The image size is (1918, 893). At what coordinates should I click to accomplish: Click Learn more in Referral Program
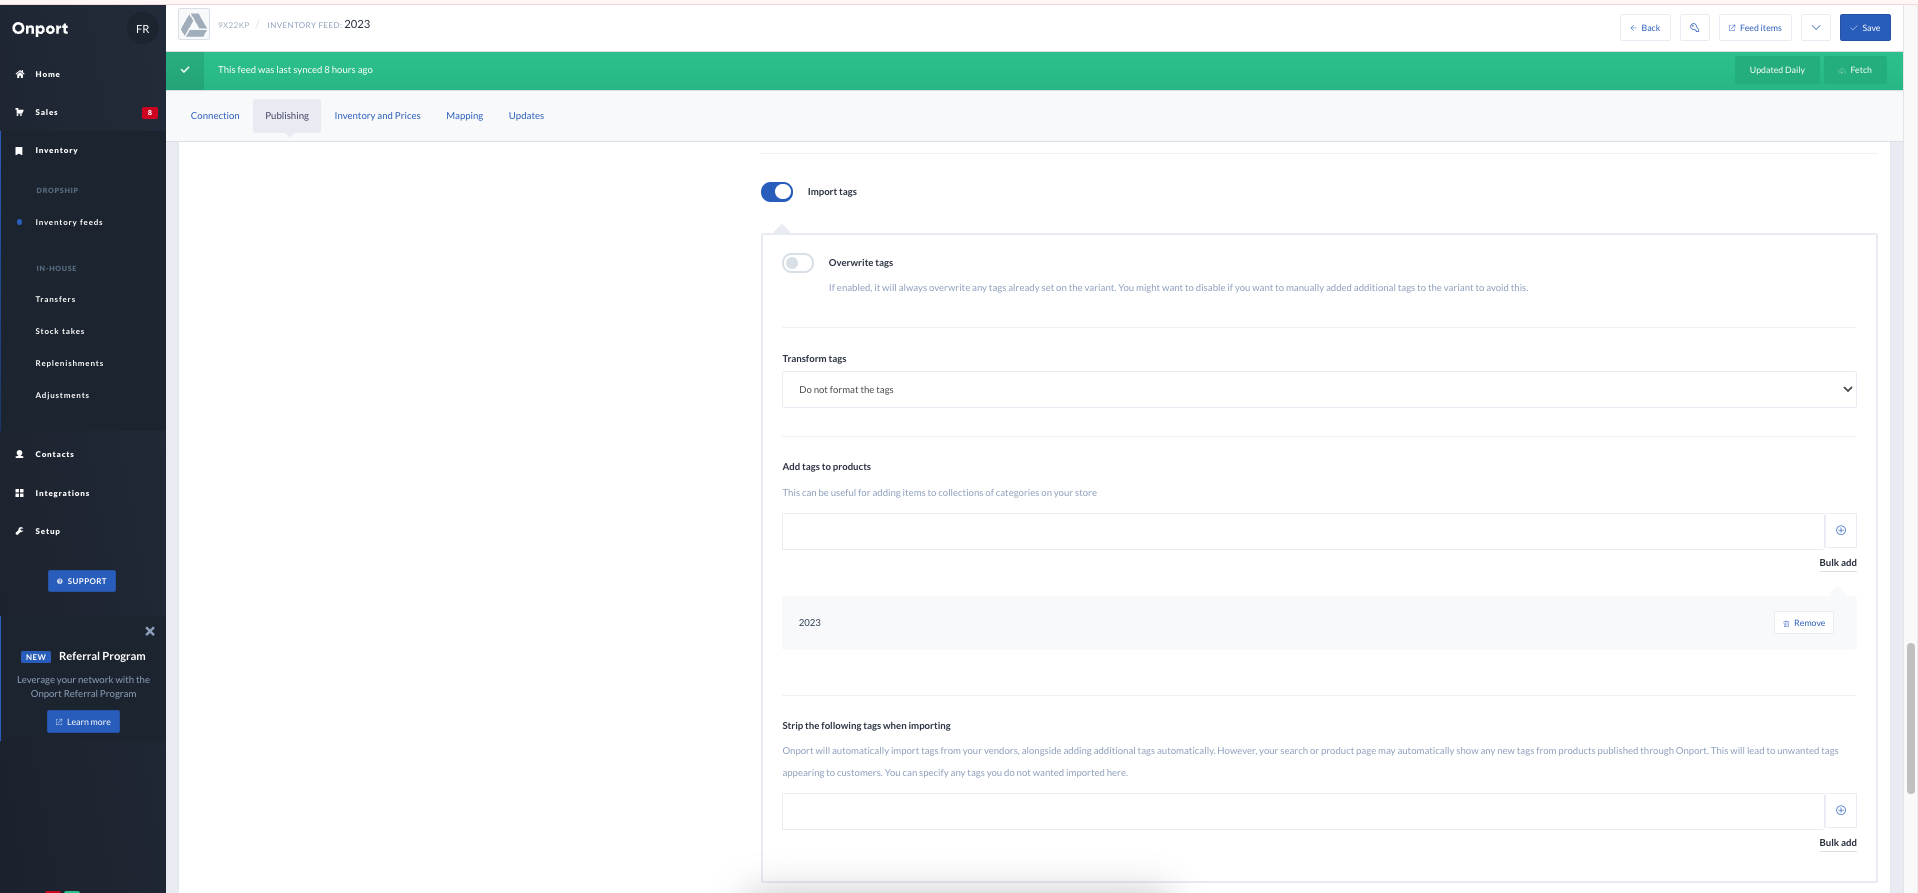pyautogui.click(x=83, y=722)
